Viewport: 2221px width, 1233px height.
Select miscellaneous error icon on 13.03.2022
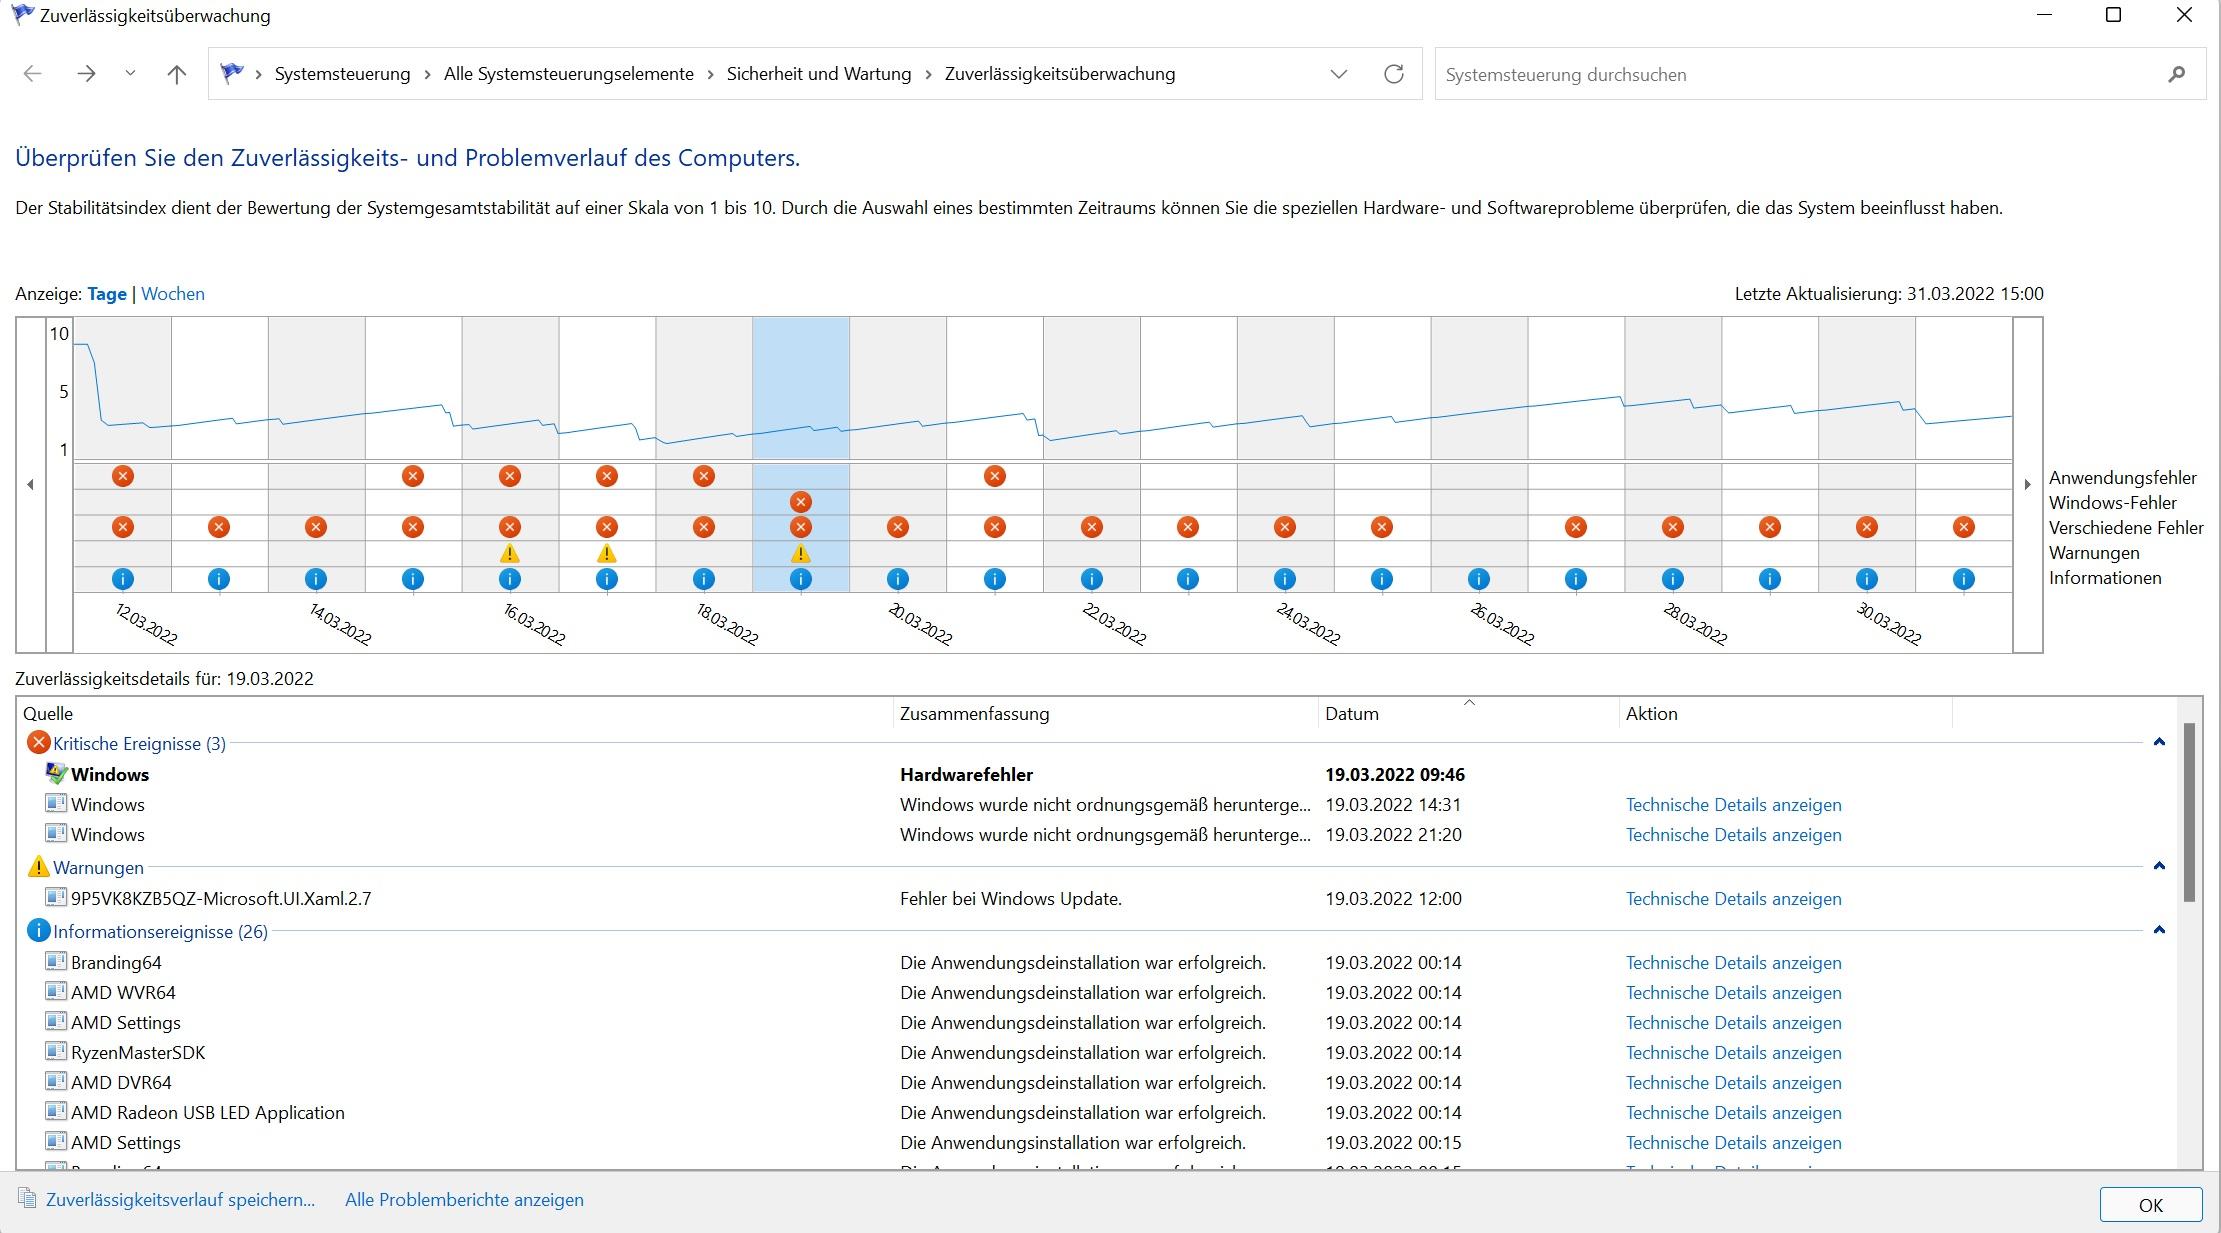click(219, 527)
